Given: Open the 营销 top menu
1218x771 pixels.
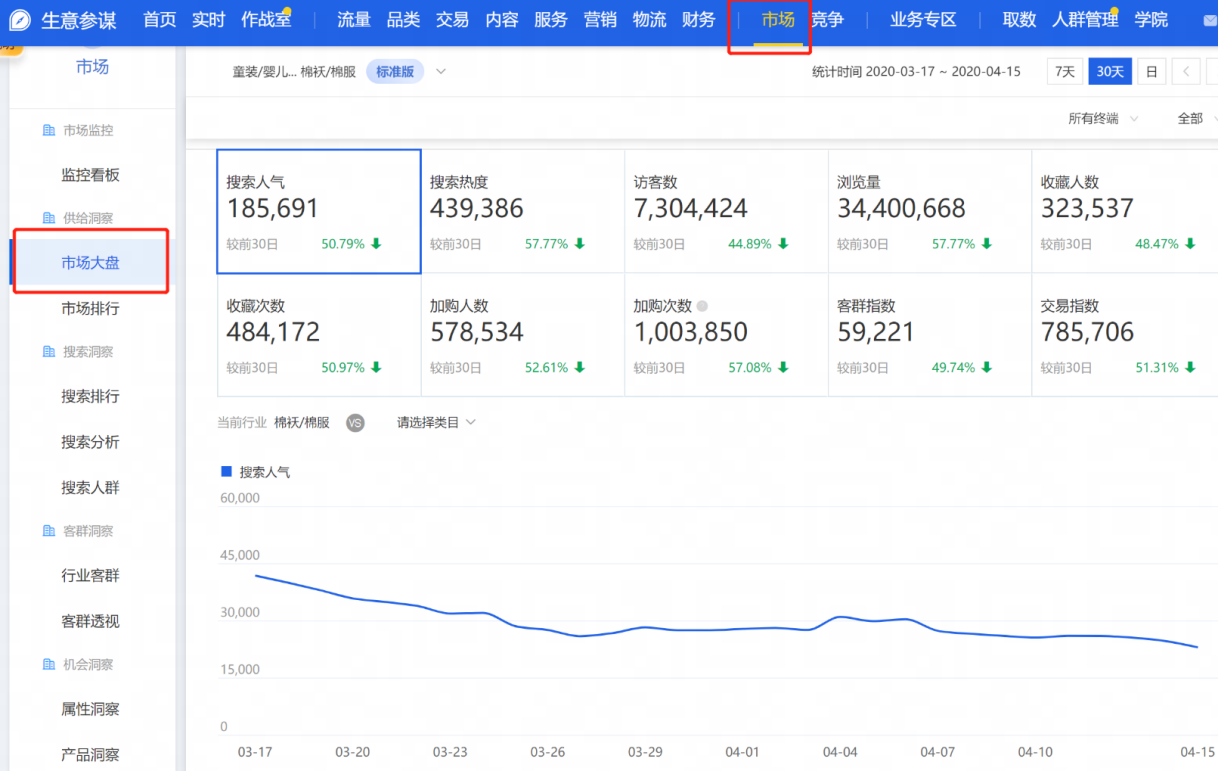Looking at the screenshot, I should click(x=600, y=20).
